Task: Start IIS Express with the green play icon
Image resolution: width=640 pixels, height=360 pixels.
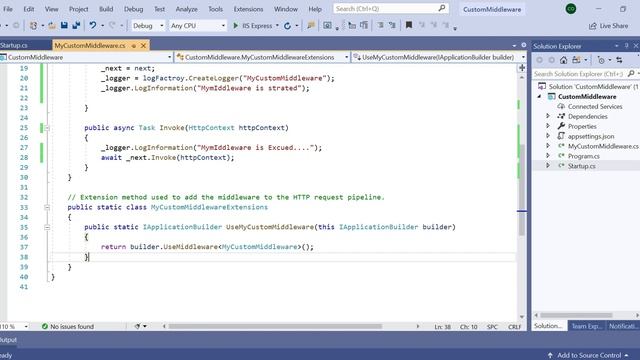Action: (236, 25)
